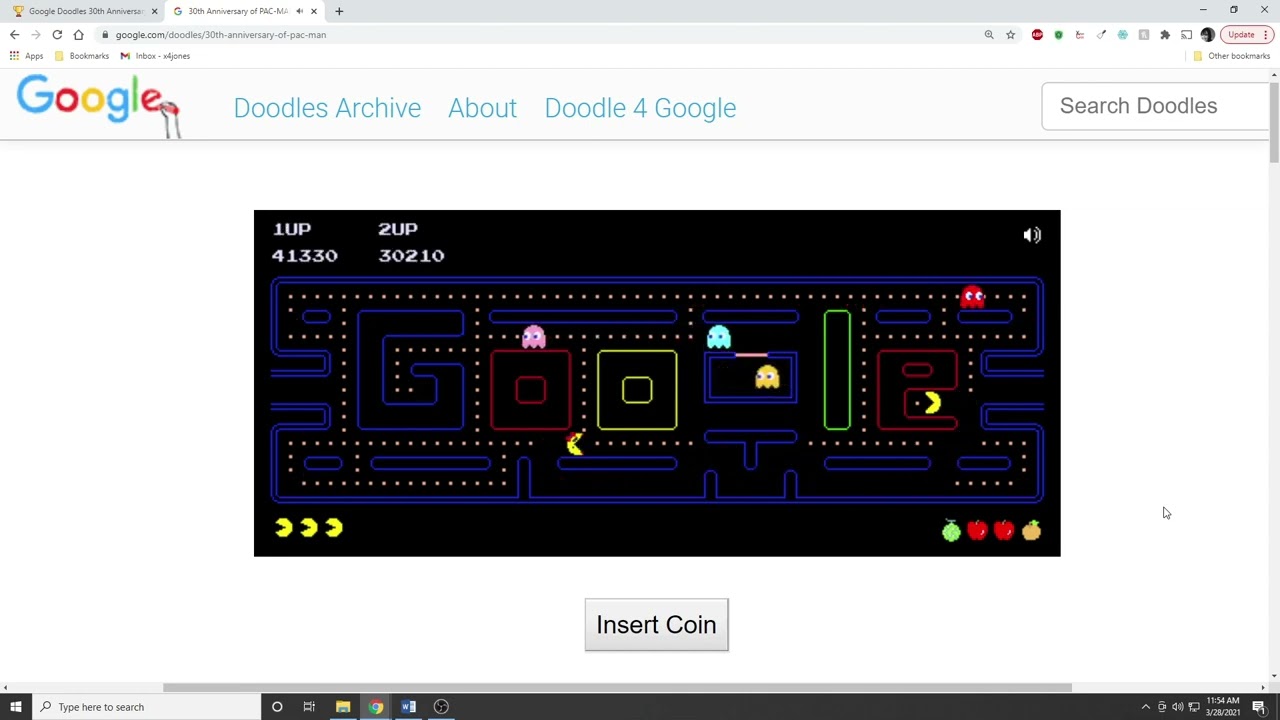Open Doodle 4 Google link
This screenshot has height=720, width=1280.
coord(640,108)
